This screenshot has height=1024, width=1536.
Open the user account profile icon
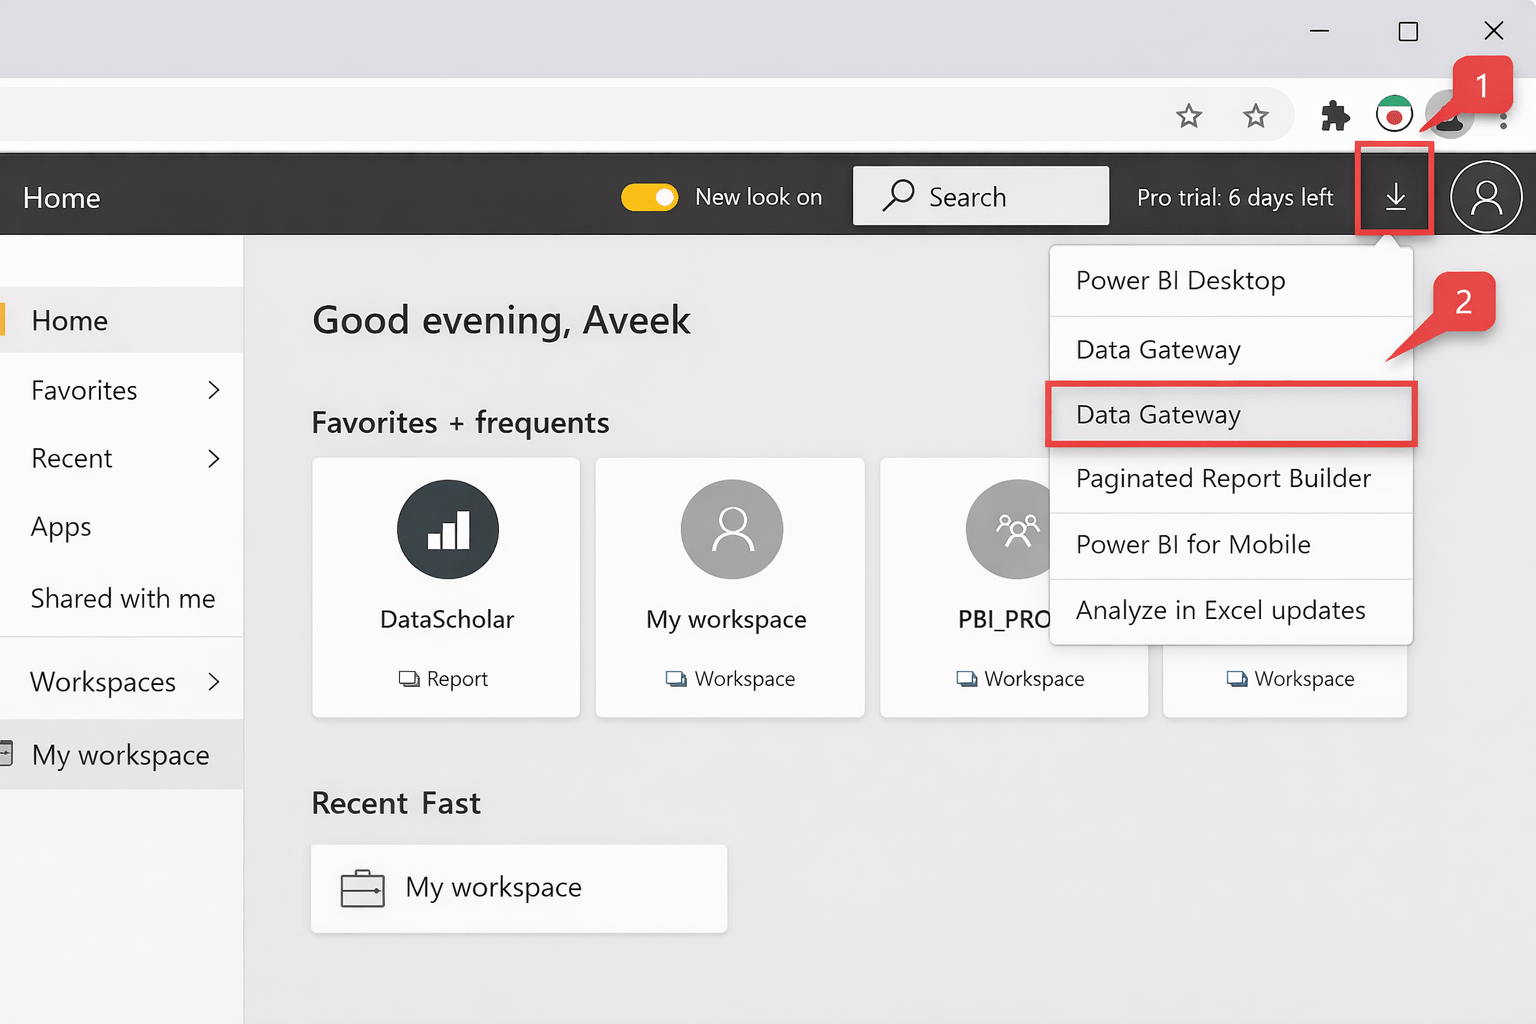click(1486, 197)
